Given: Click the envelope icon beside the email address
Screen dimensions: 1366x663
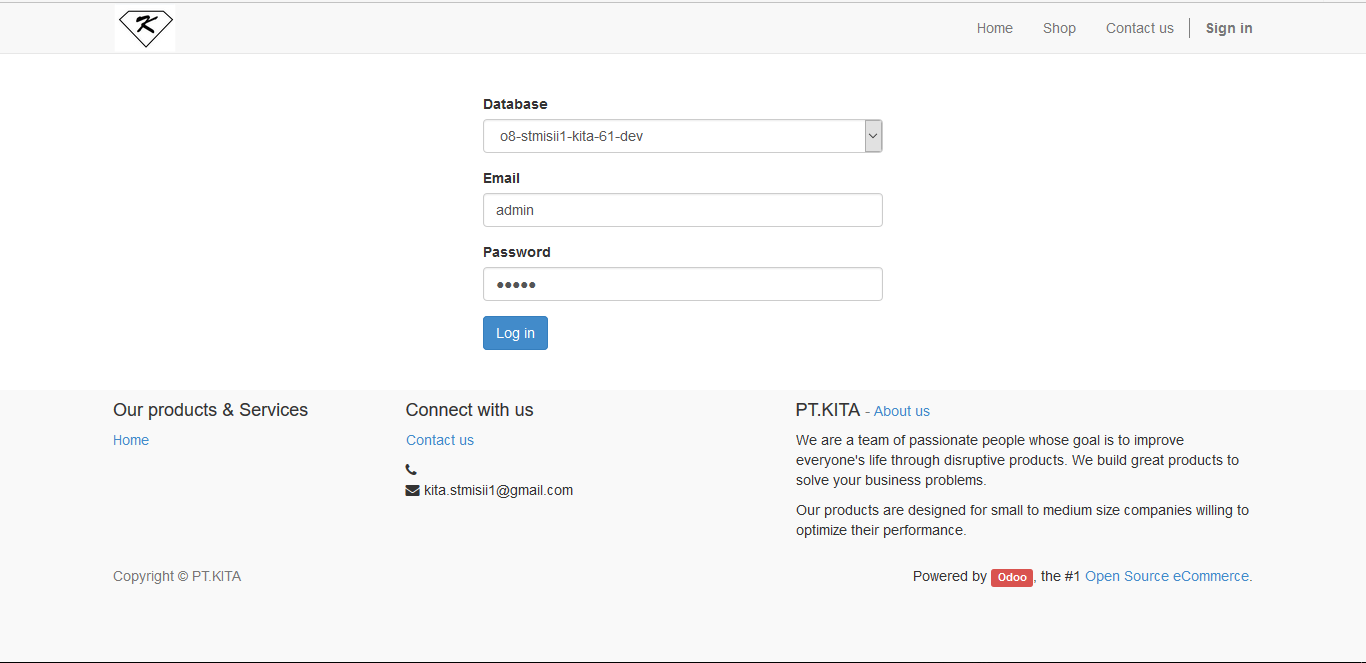Looking at the screenshot, I should [412, 490].
